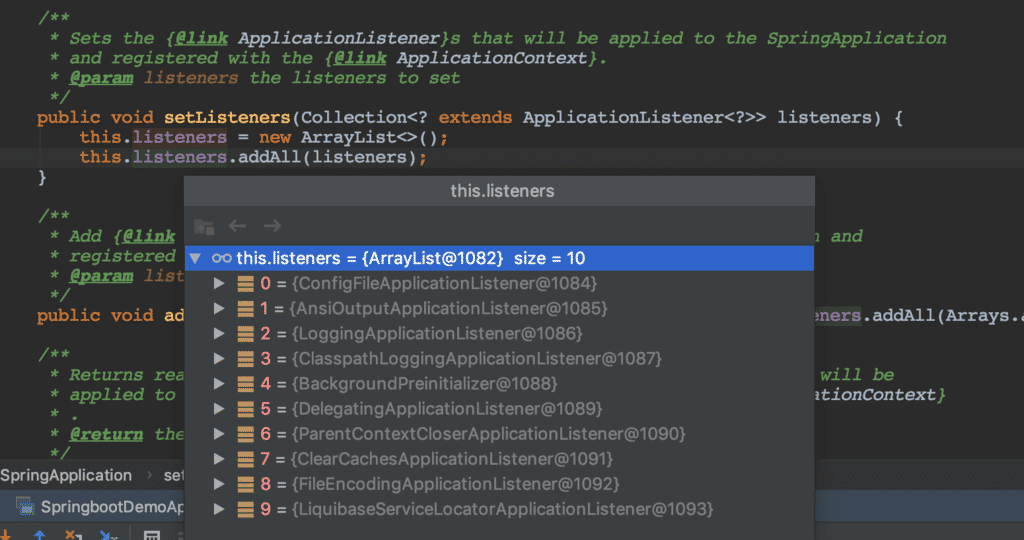Viewport: 1024px width, 540px height.
Task: Expand the DelegatingApplicationListener element at index 5
Action: coord(220,409)
